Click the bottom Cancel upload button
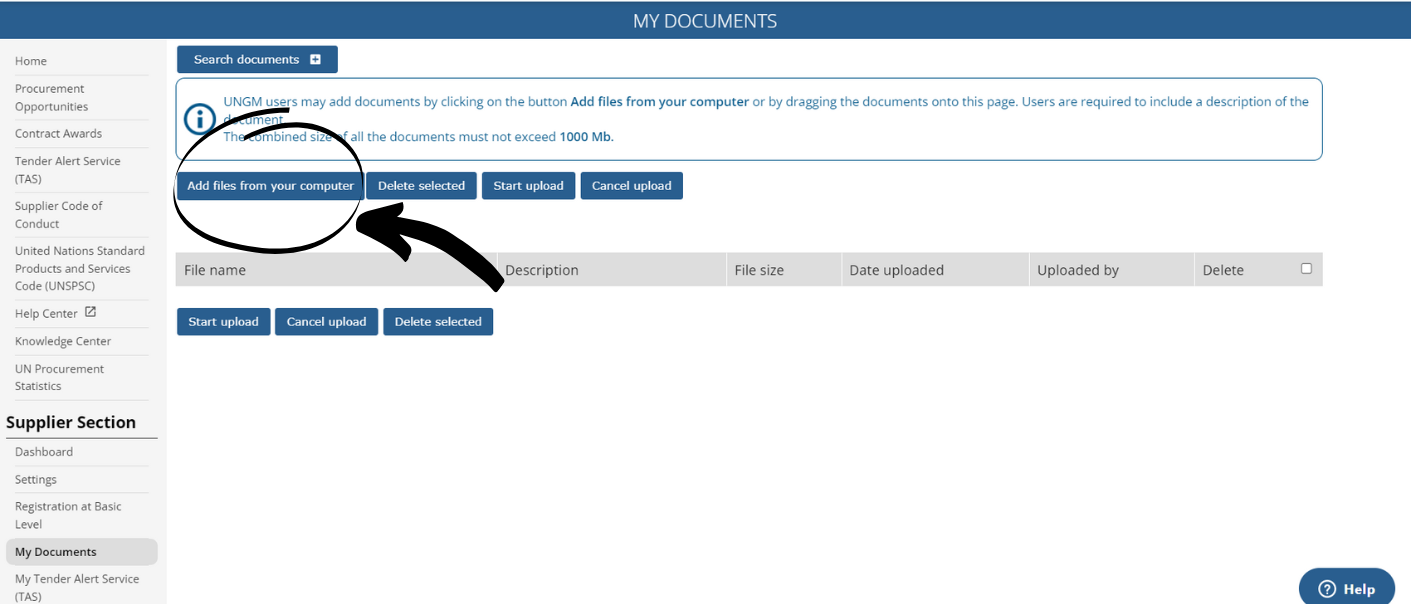This screenshot has height=604, width=1411. (326, 321)
